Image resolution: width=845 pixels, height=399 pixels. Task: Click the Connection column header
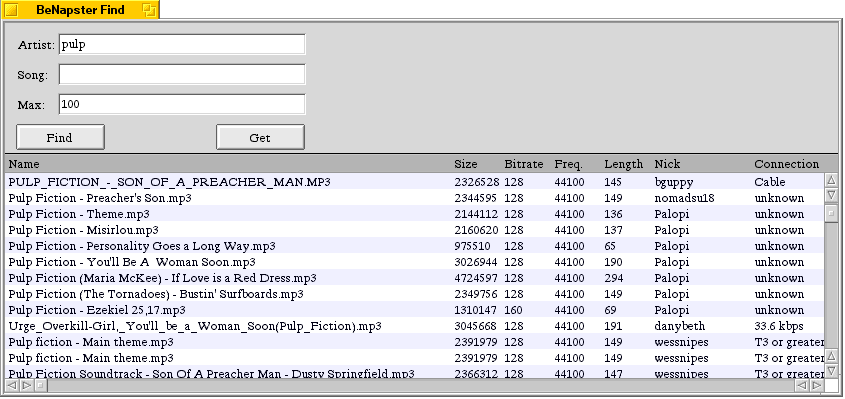click(786, 164)
